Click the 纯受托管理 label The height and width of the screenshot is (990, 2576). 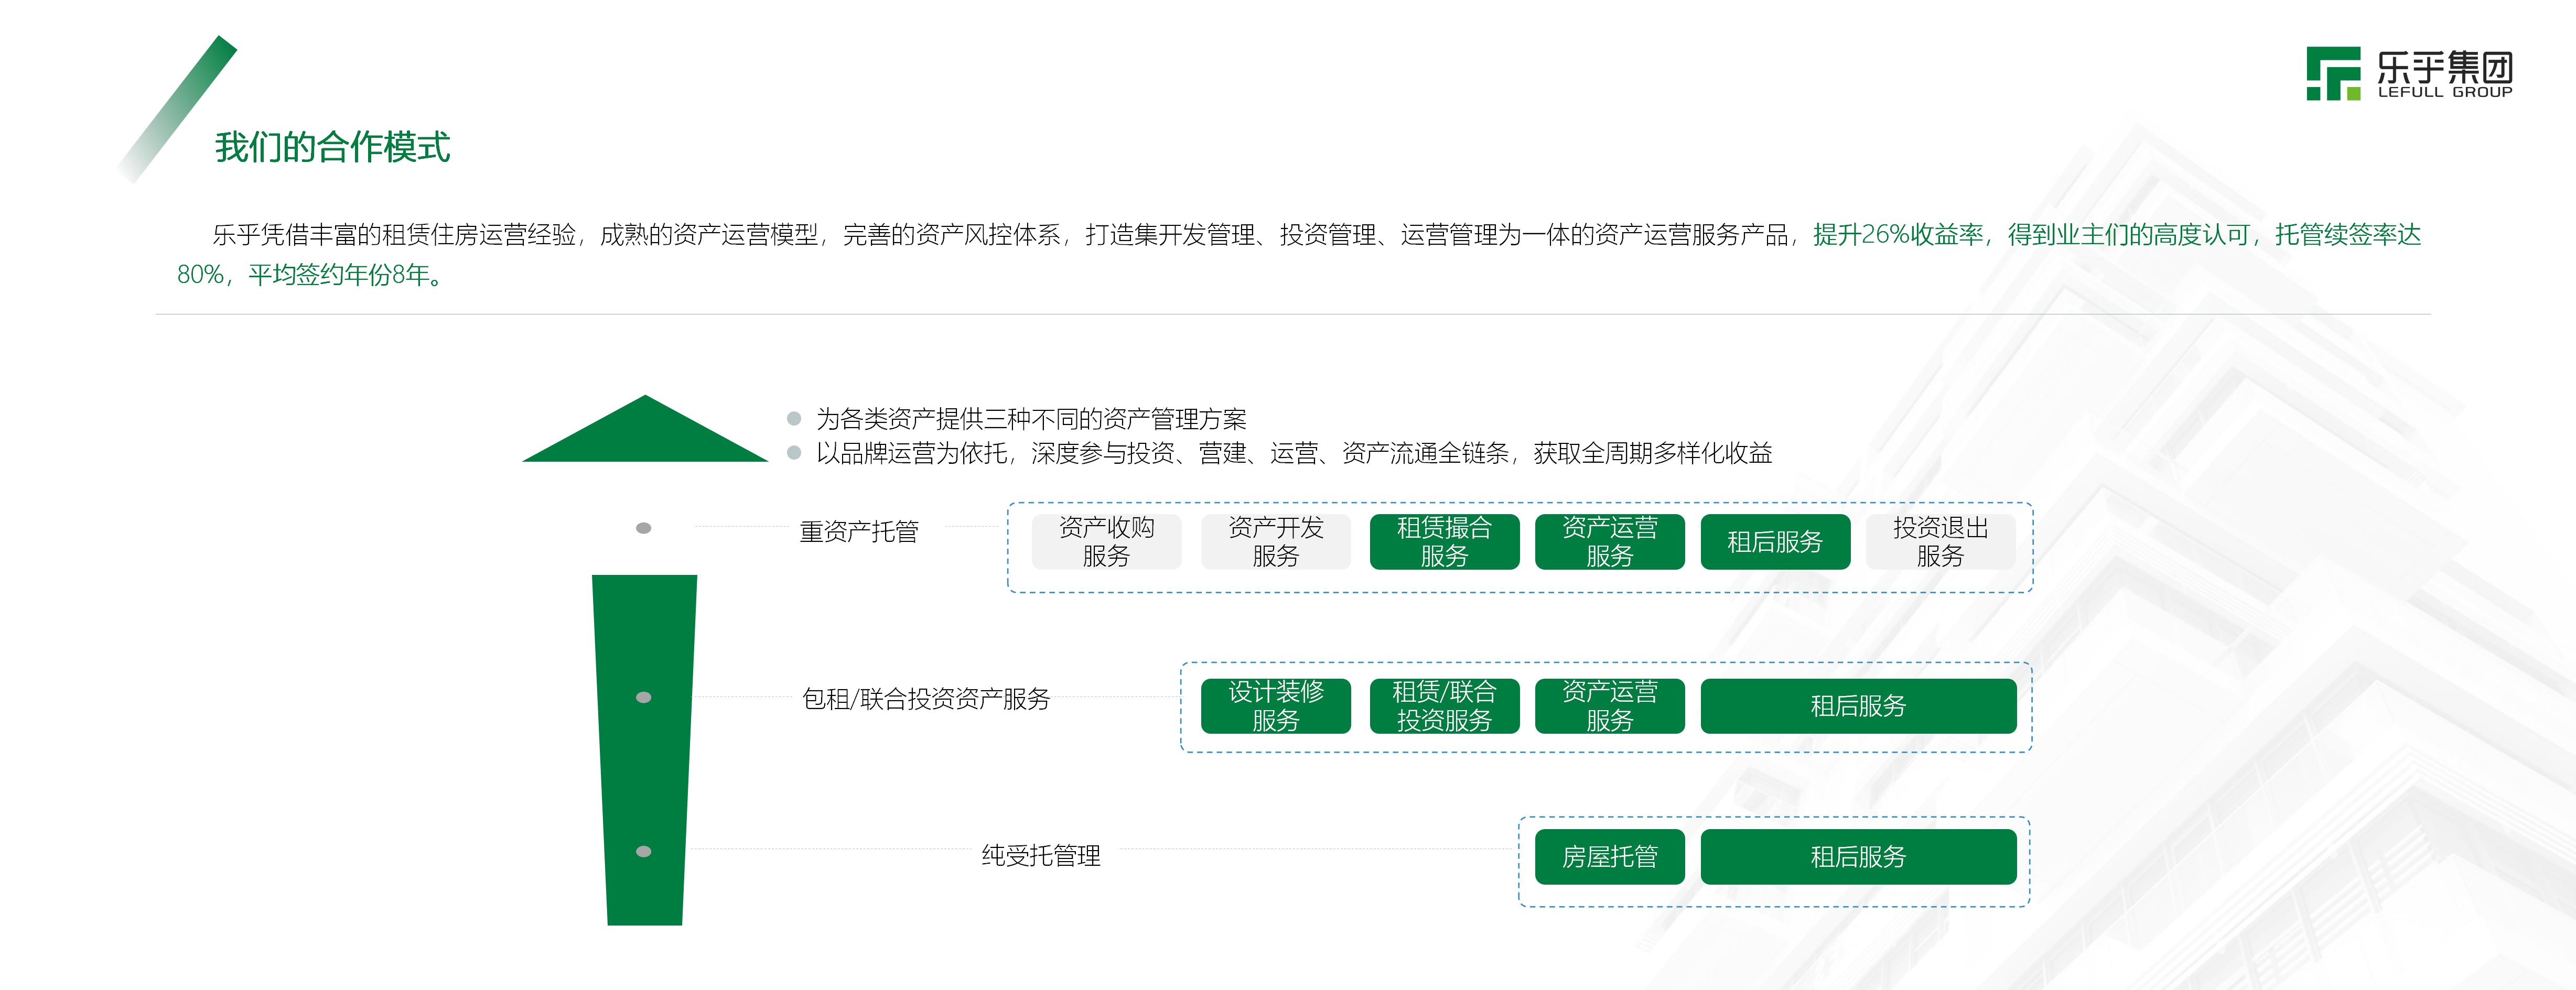[x=1042, y=857]
